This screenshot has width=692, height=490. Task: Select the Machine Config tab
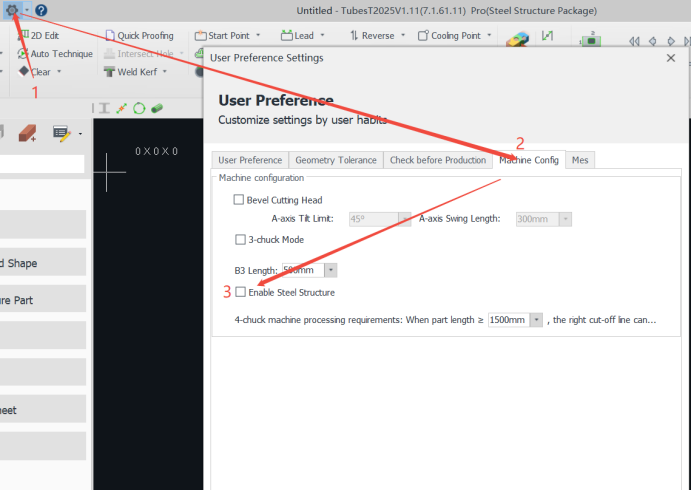529,160
